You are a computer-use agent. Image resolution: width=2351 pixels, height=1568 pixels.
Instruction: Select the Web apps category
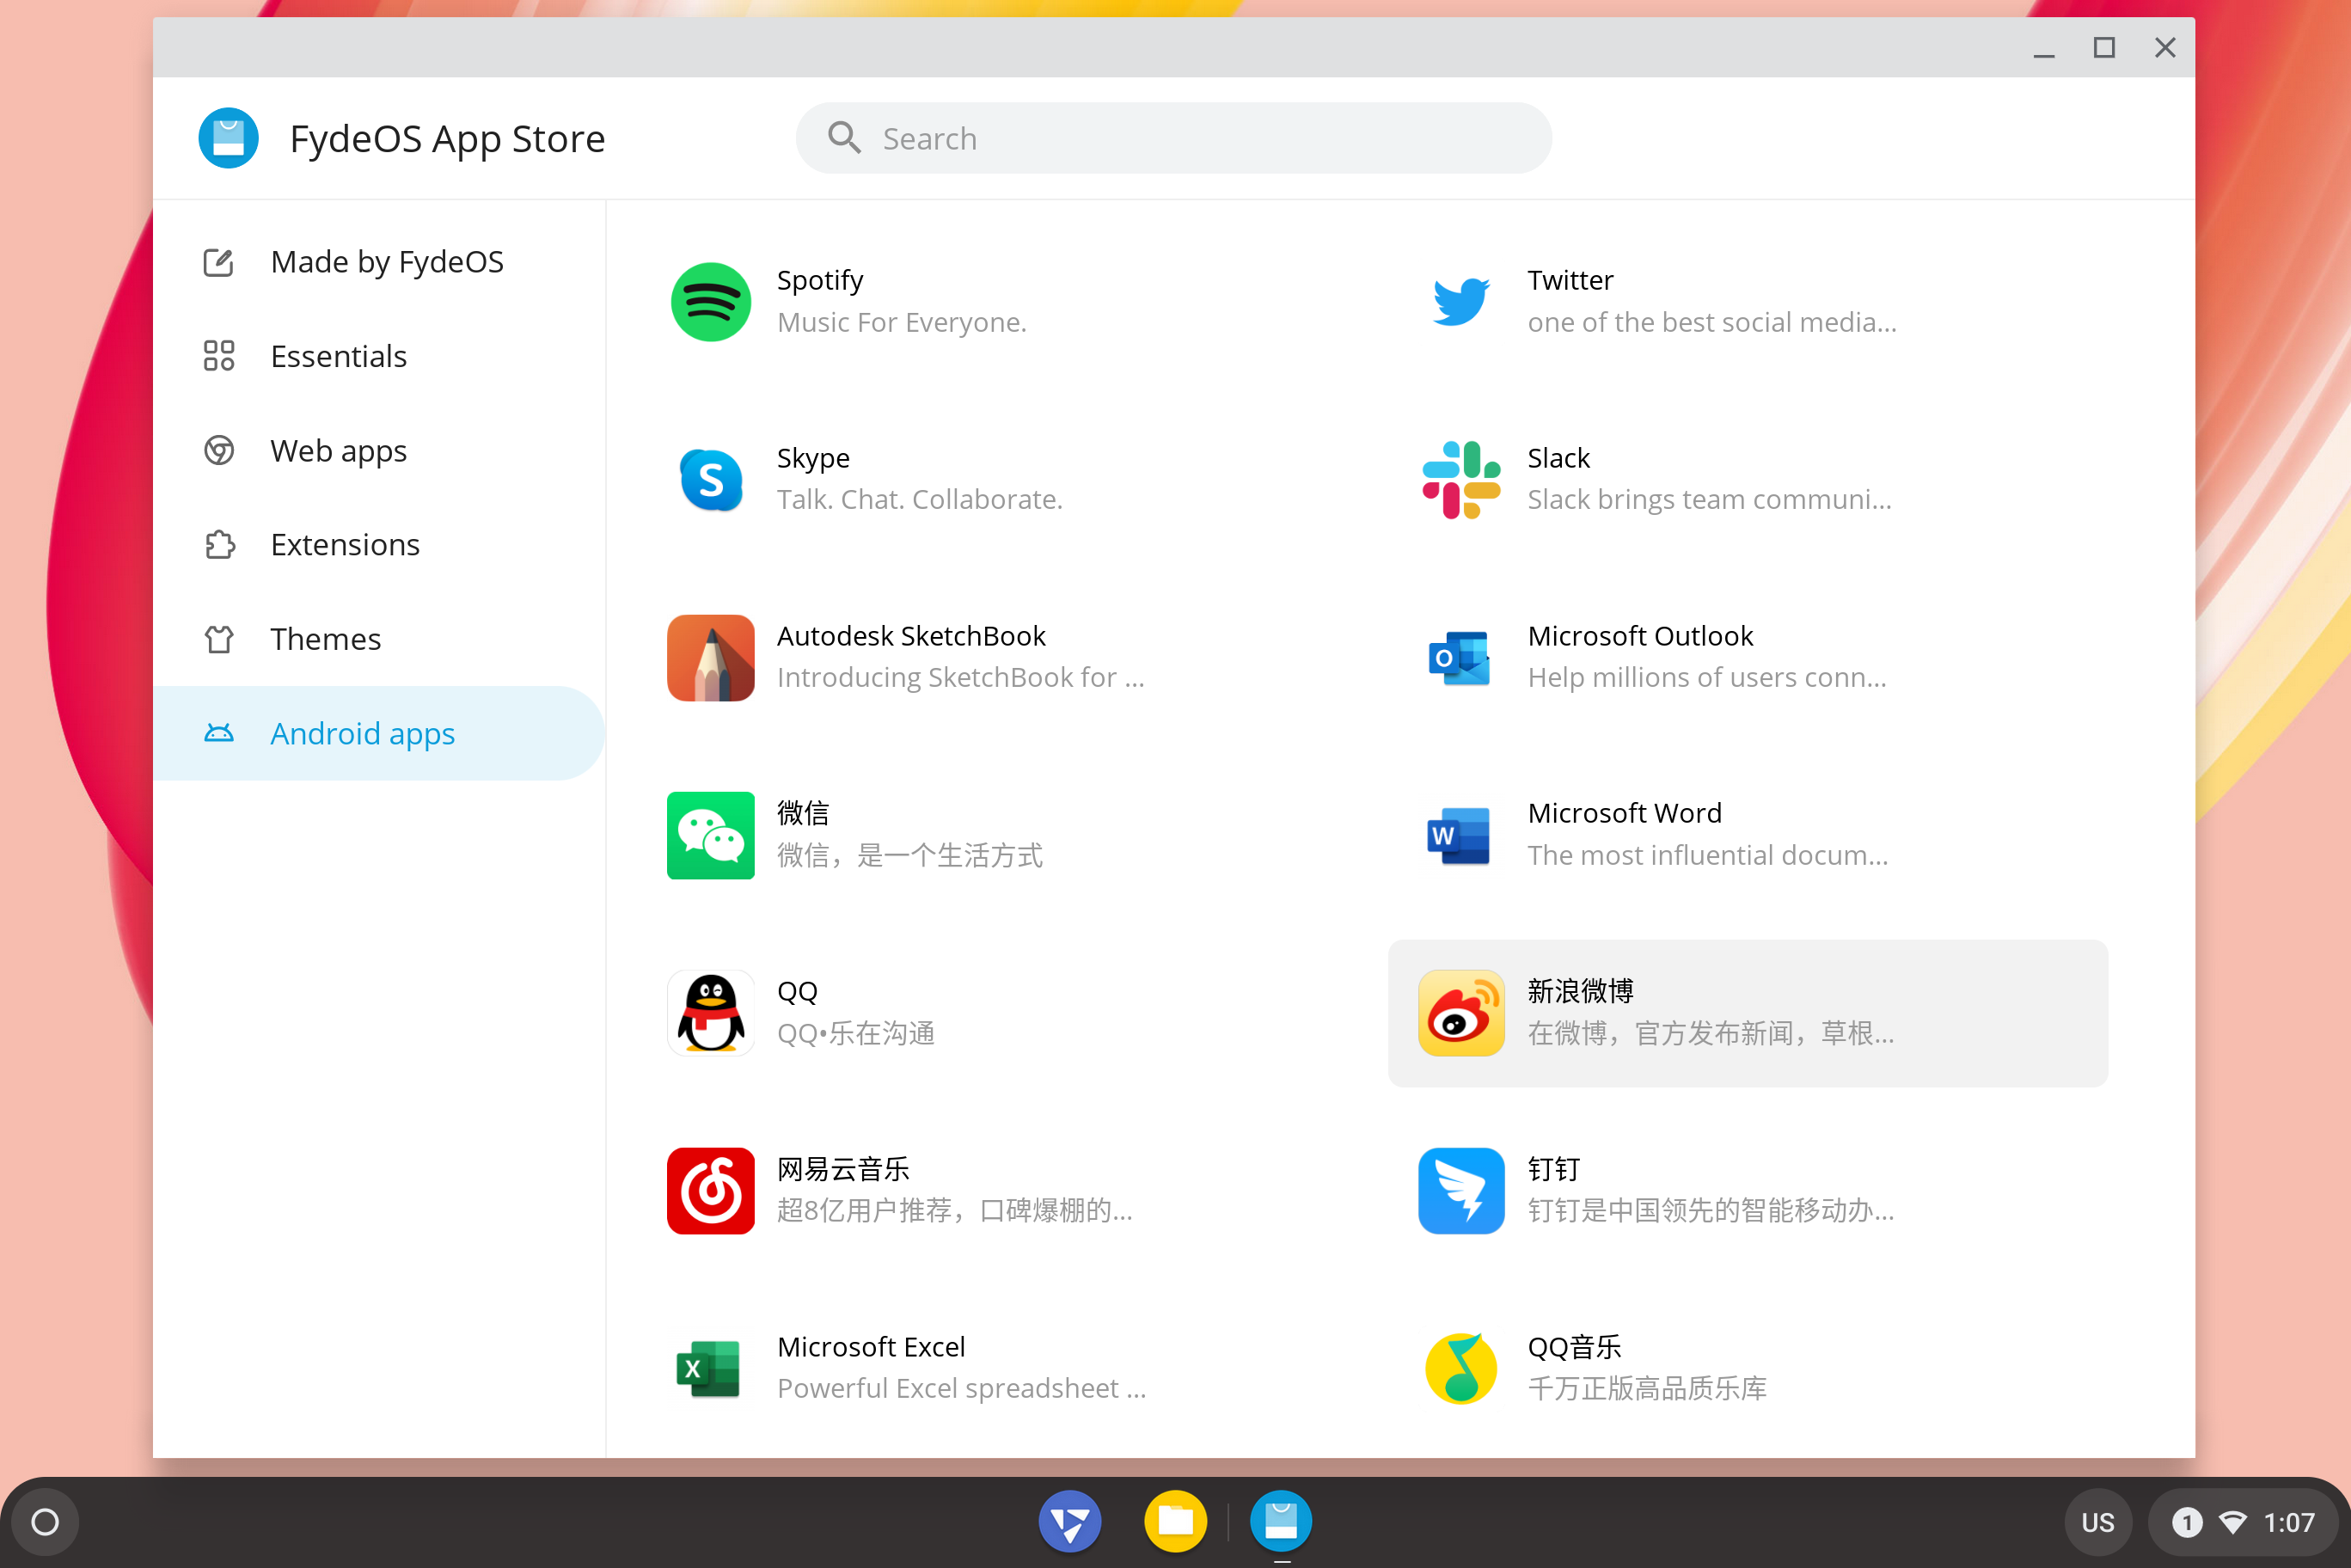pyautogui.click(x=378, y=451)
